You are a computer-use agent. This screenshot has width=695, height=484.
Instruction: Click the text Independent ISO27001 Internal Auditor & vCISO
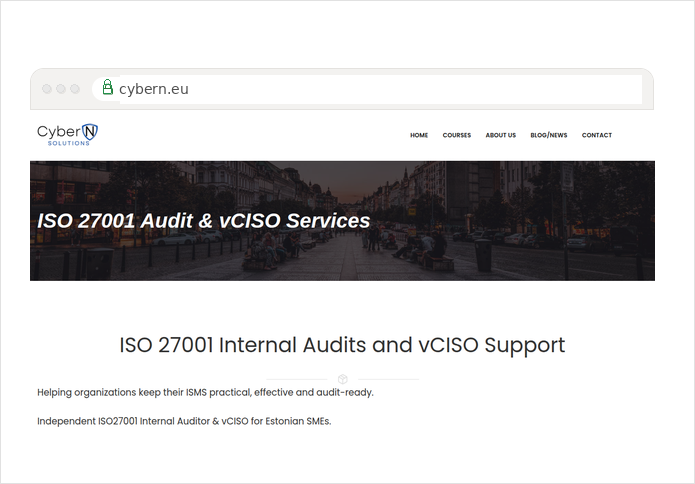tap(143, 421)
